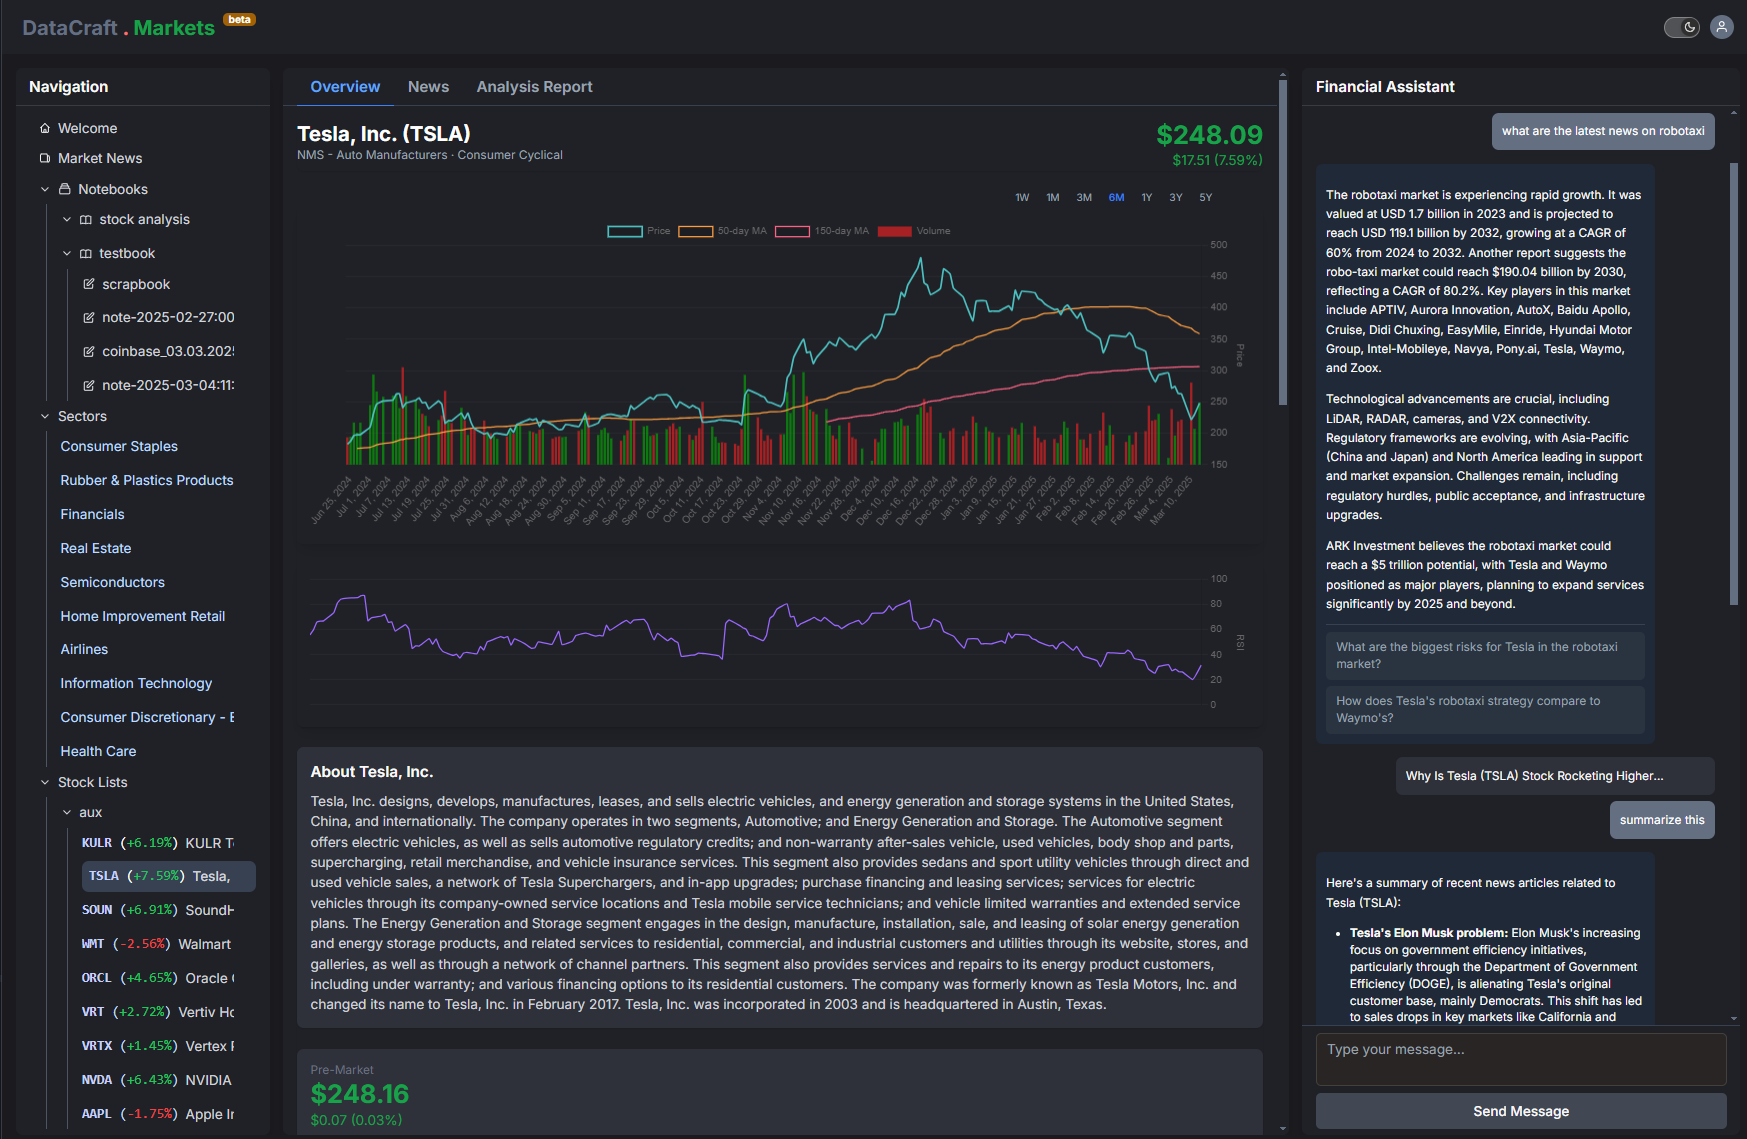Screen dimensions: 1747x1139
Task: Click the Send Message button
Action: click(1521, 1111)
